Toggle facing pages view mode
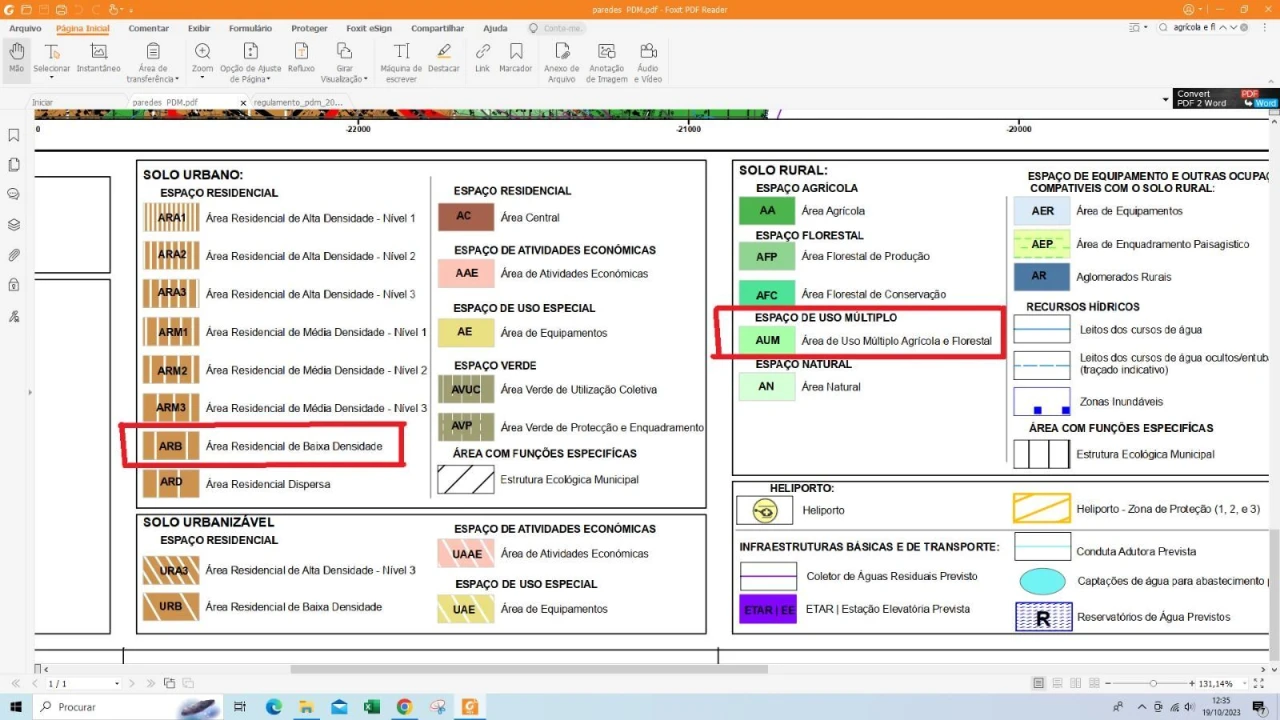Image resolution: width=1280 pixels, height=720 pixels. 1076,683
